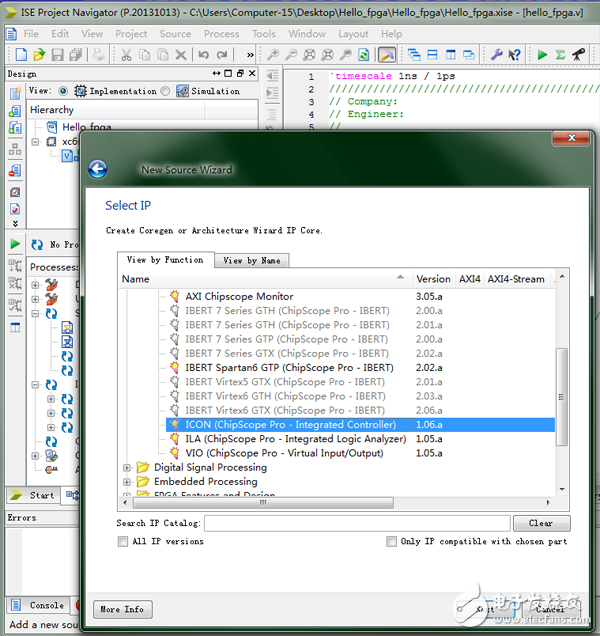Click the Search IP Catalog input field

(x=357, y=523)
